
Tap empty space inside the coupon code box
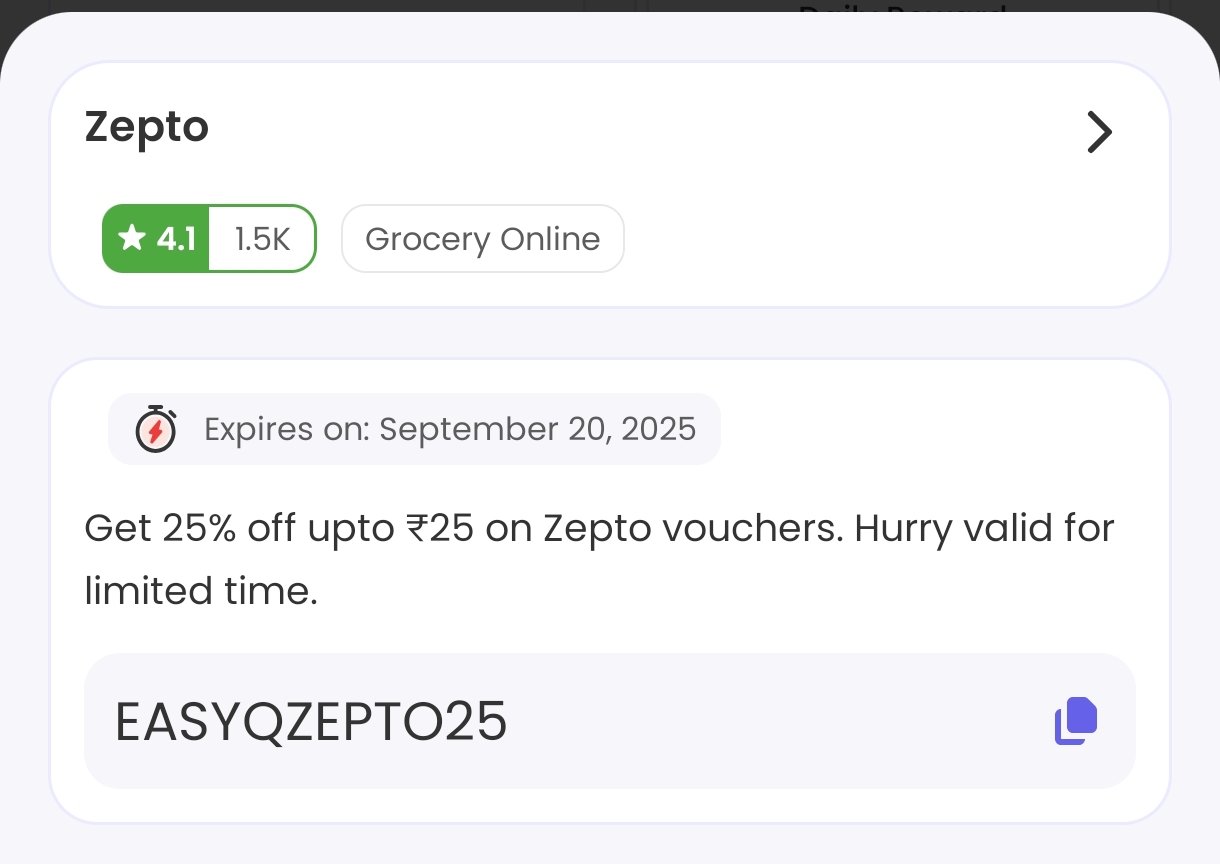(x=780, y=722)
